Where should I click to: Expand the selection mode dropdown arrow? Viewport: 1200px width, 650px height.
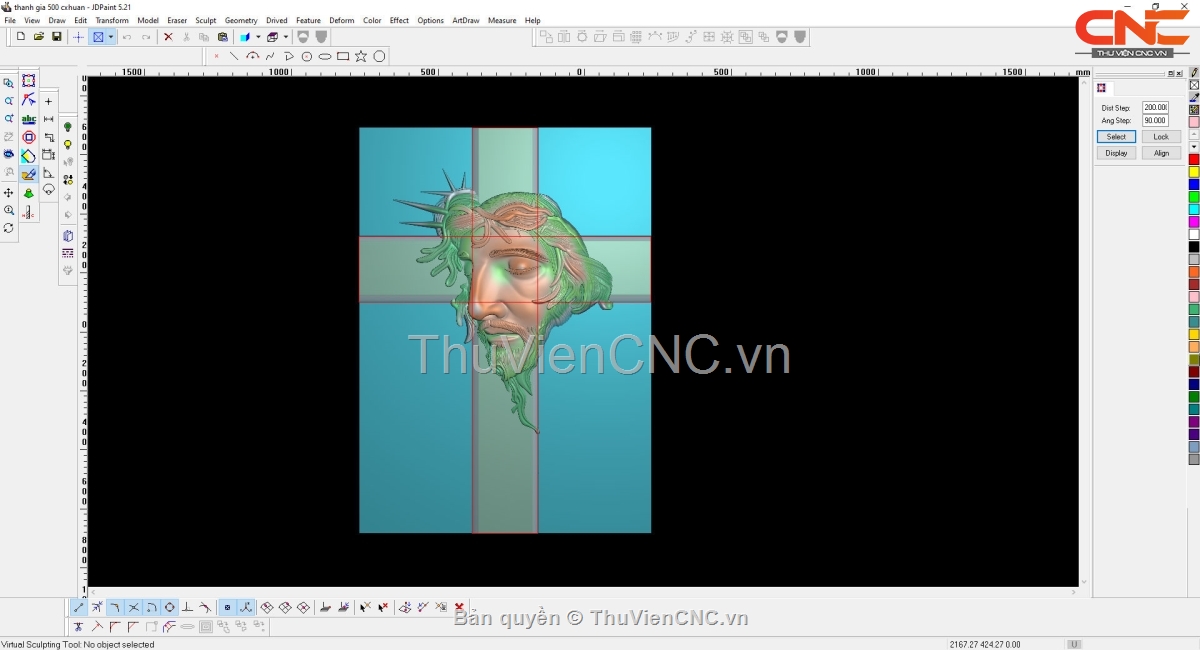click(111, 37)
